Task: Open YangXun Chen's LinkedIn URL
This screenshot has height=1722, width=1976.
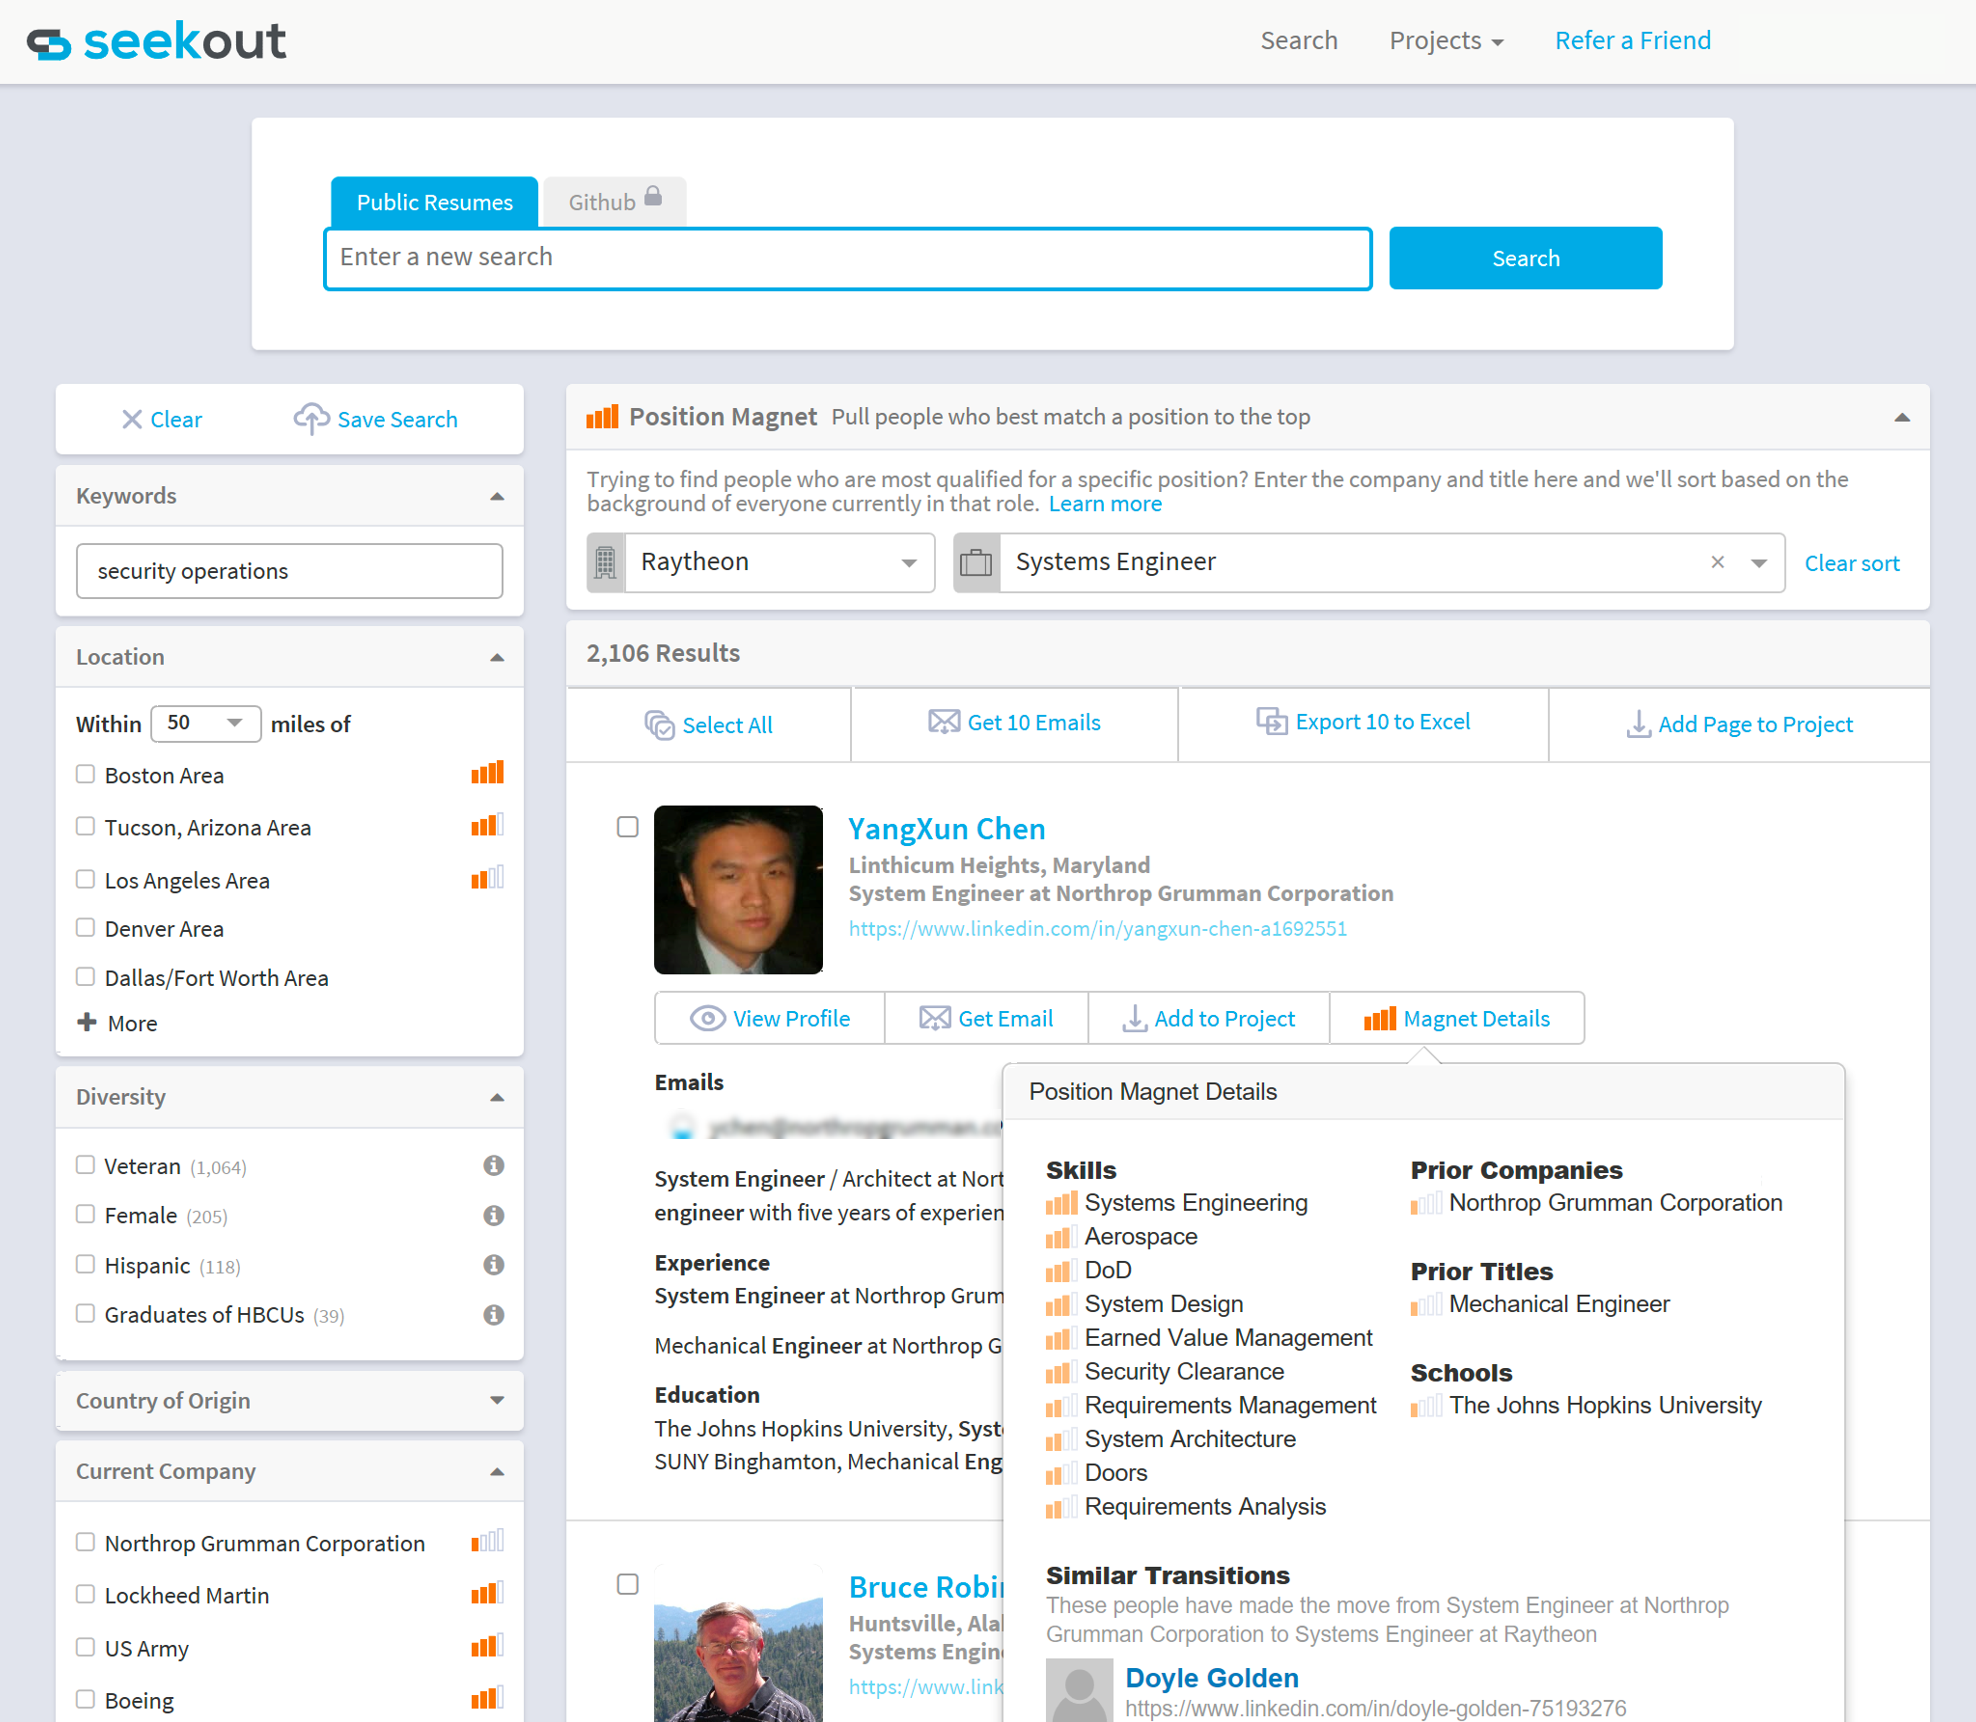Action: click(x=1097, y=928)
